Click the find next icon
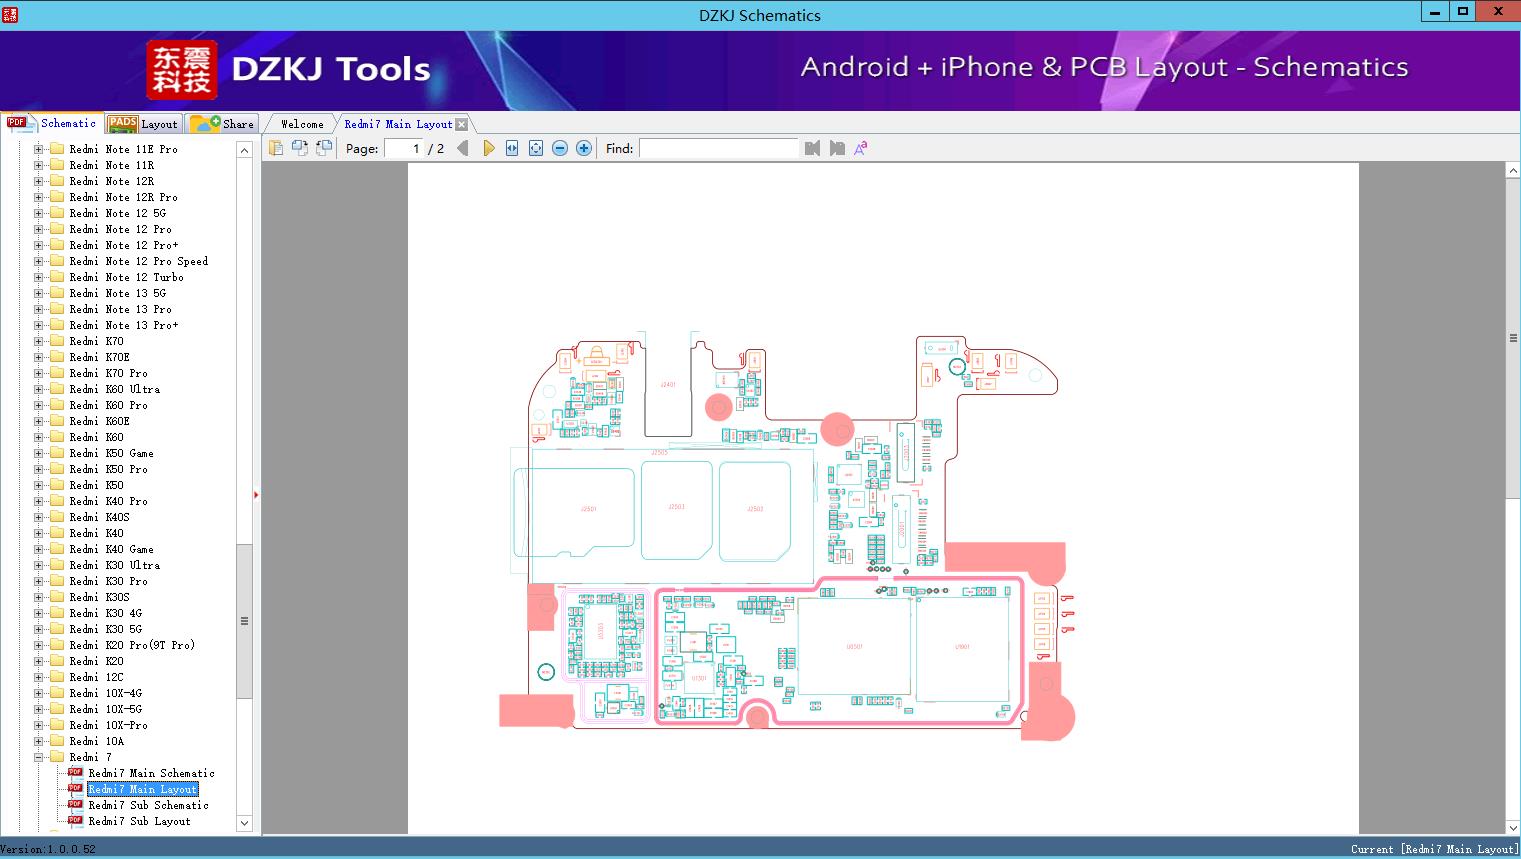The width and height of the screenshot is (1521, 859). pos(837,148)
